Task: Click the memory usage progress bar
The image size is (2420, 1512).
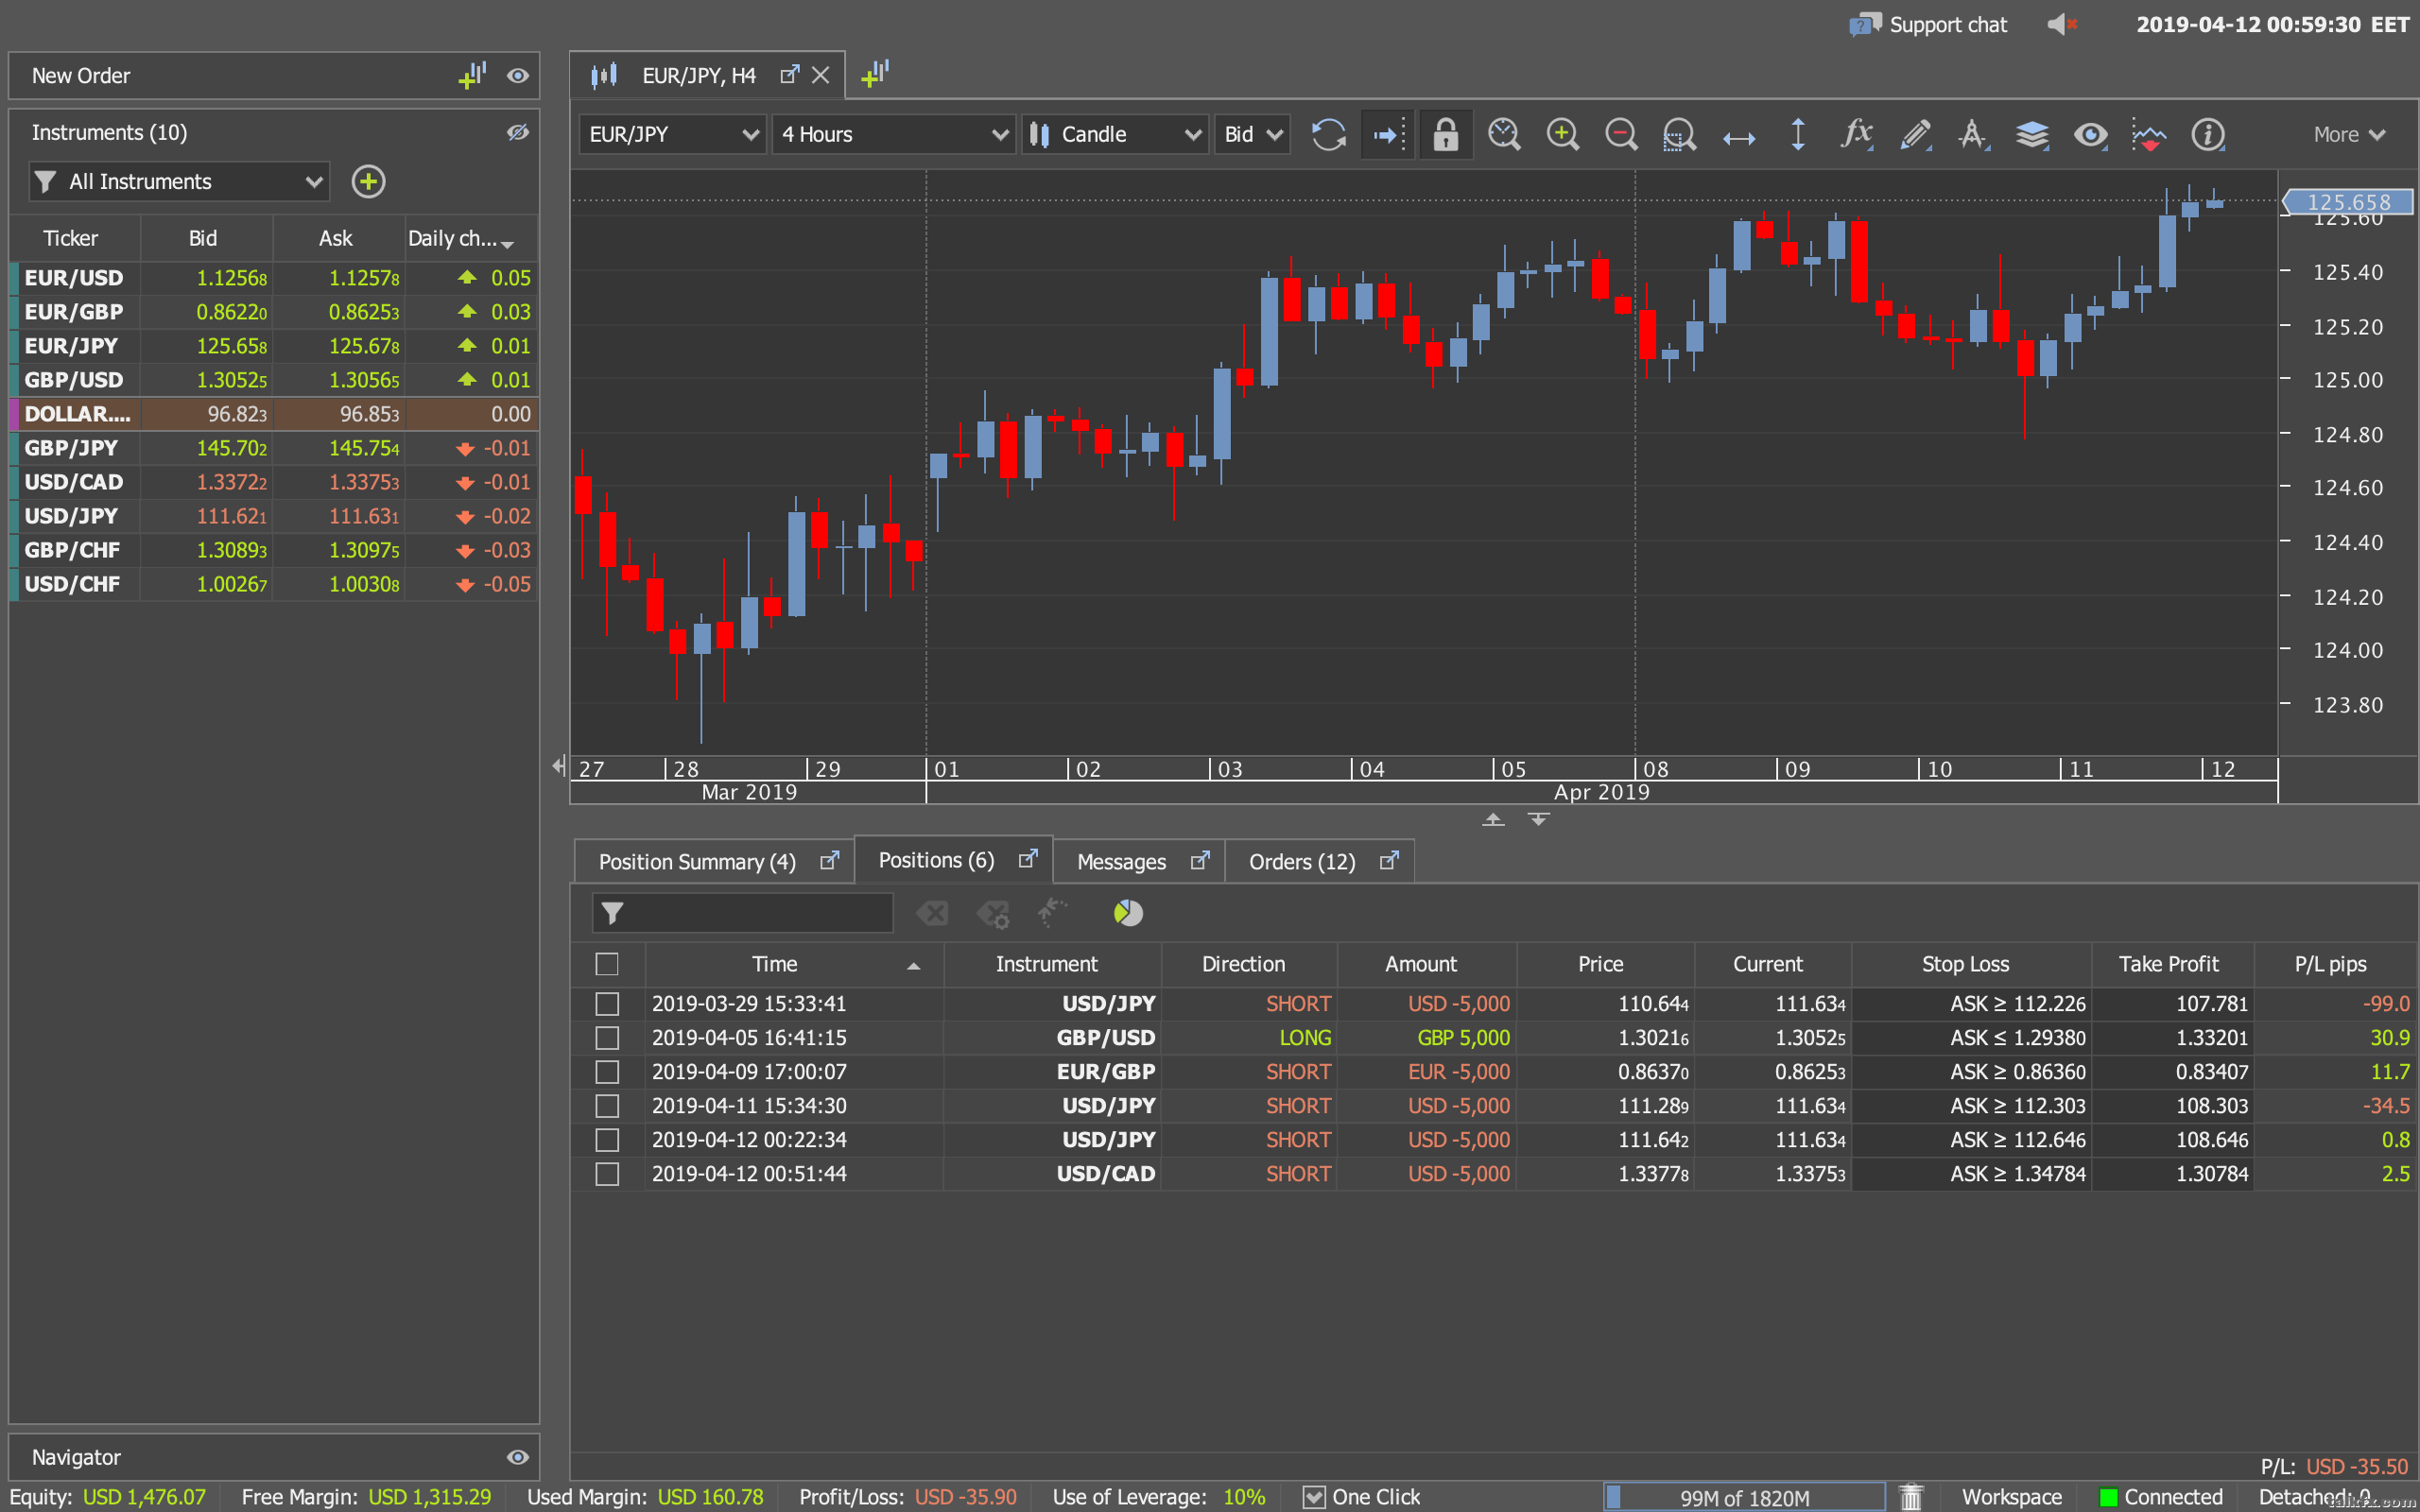Action: (1744, 1497)
